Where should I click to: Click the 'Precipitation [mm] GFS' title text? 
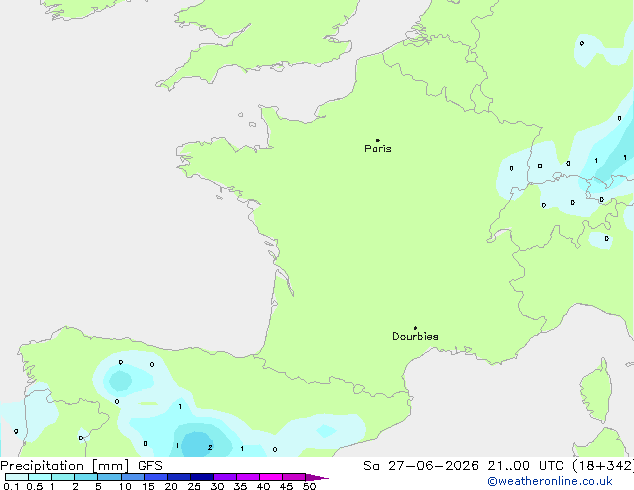point(81,466)
